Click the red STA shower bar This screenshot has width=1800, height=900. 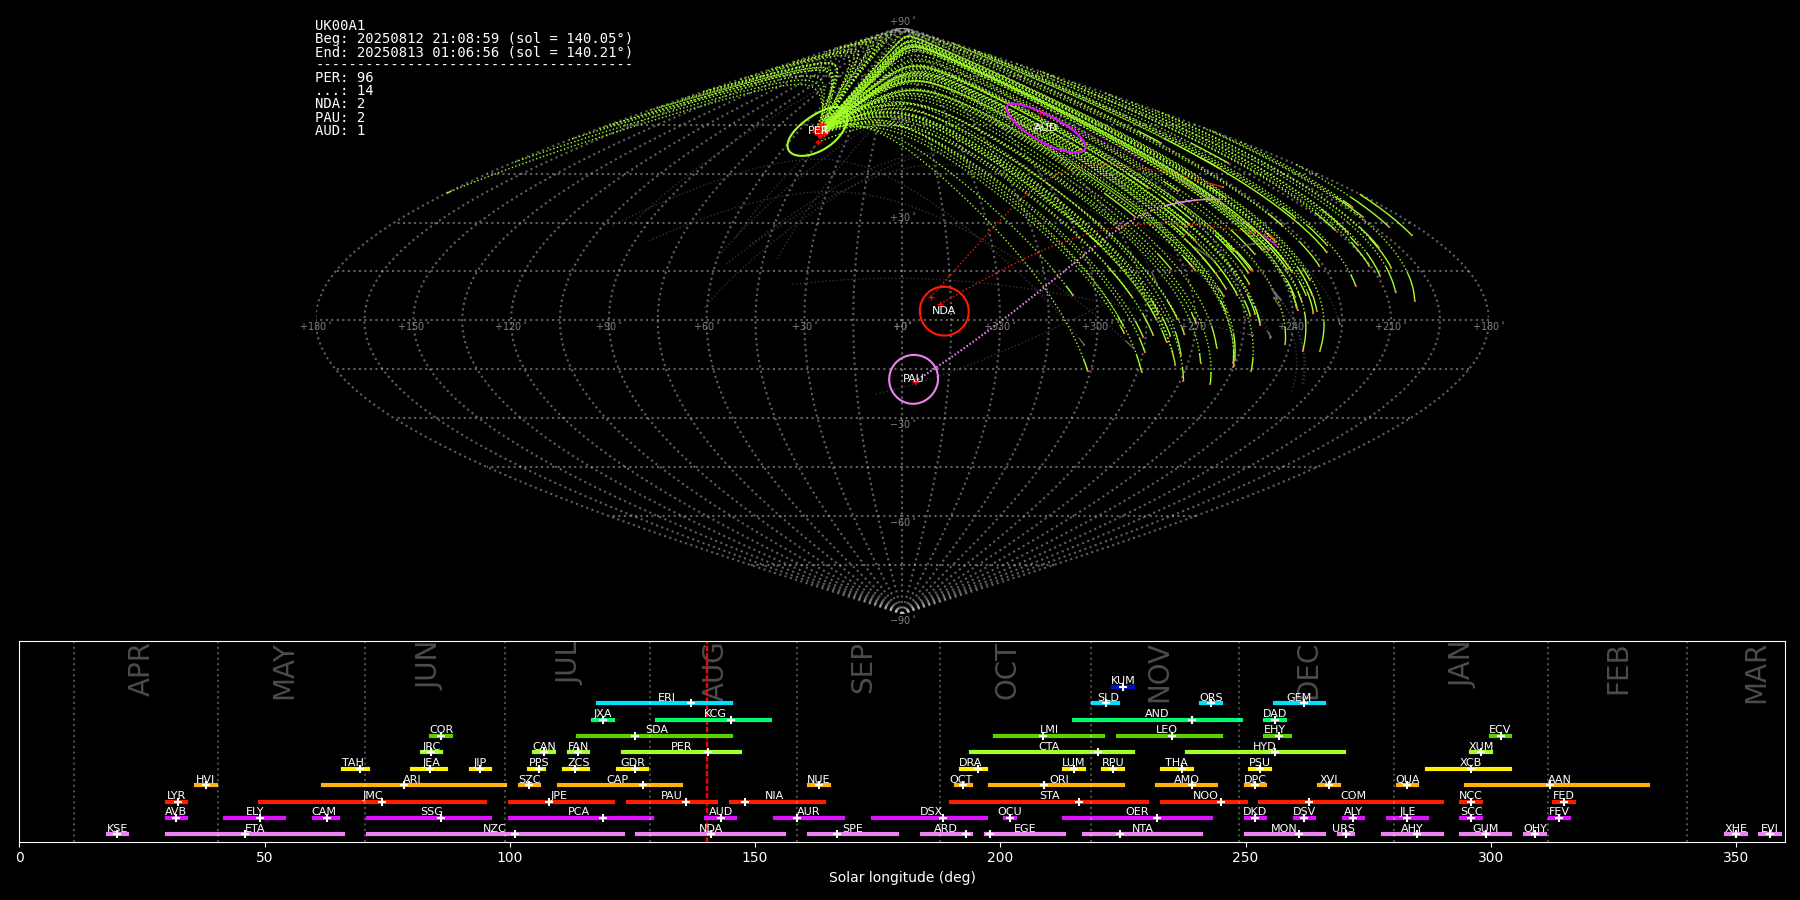coord(1049,802)
